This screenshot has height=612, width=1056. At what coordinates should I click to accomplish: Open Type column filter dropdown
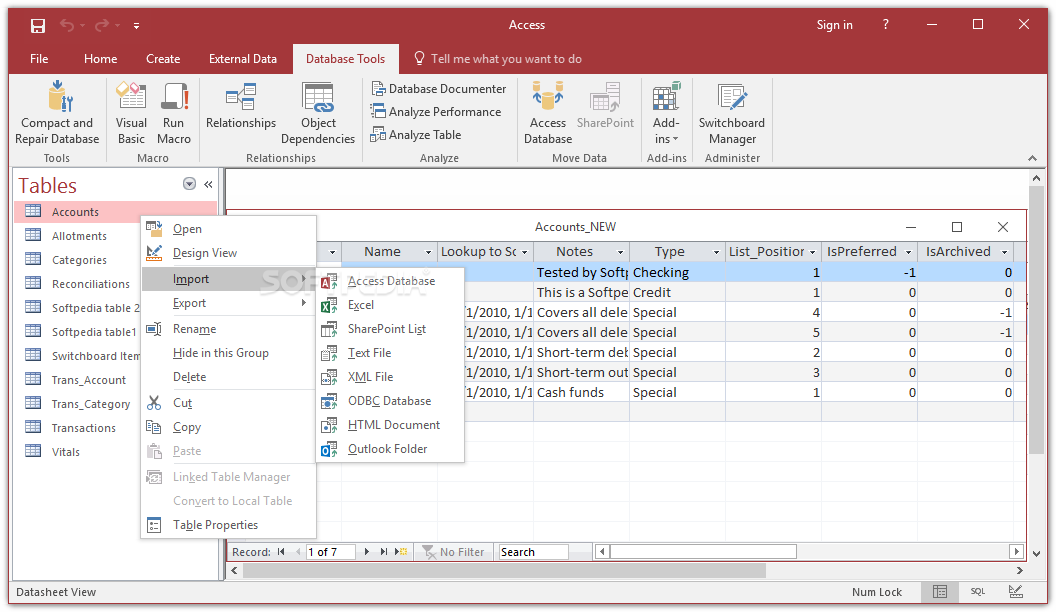pos(717,252)
